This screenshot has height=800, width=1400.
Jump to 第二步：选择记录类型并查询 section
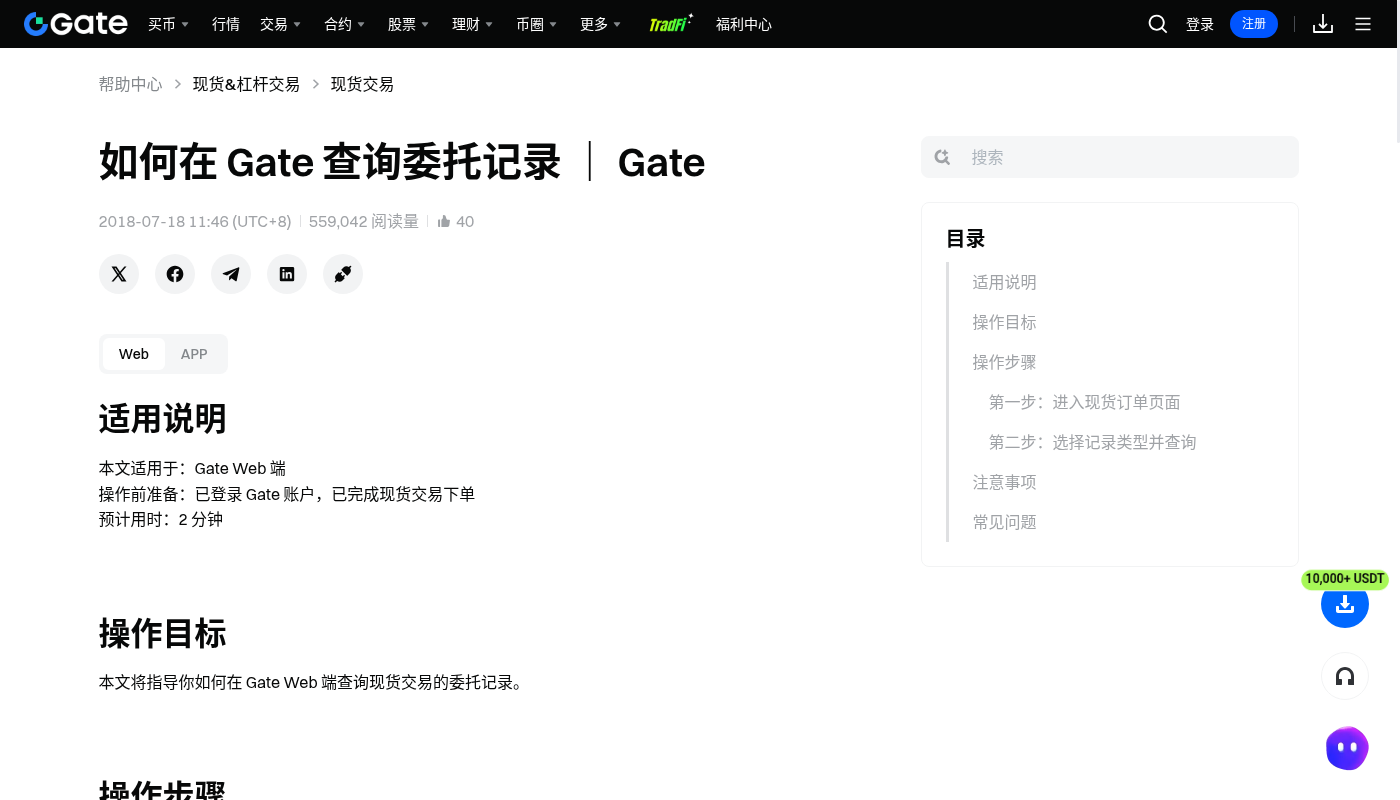[x=1092, y=442]
